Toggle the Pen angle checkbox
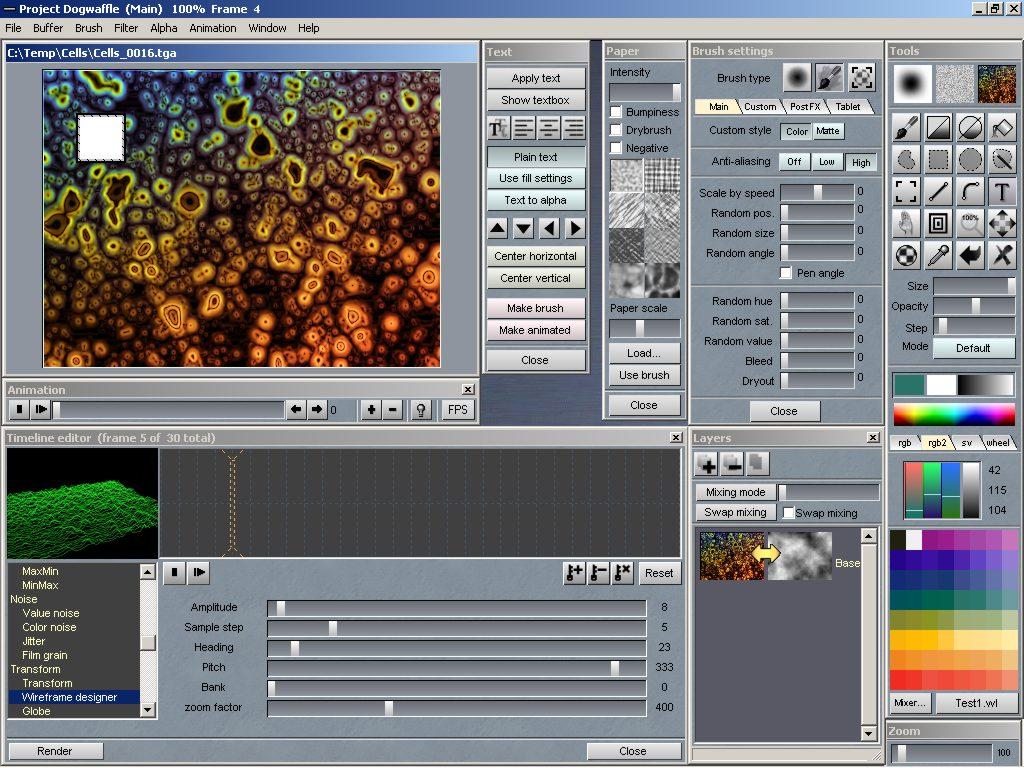The width and height of the screenshot is (1024, 768). click(x=786, y=273)
